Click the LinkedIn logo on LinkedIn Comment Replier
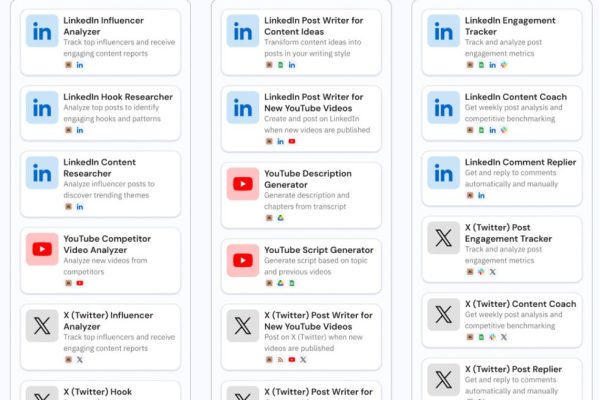 click(x=443, y=173)
